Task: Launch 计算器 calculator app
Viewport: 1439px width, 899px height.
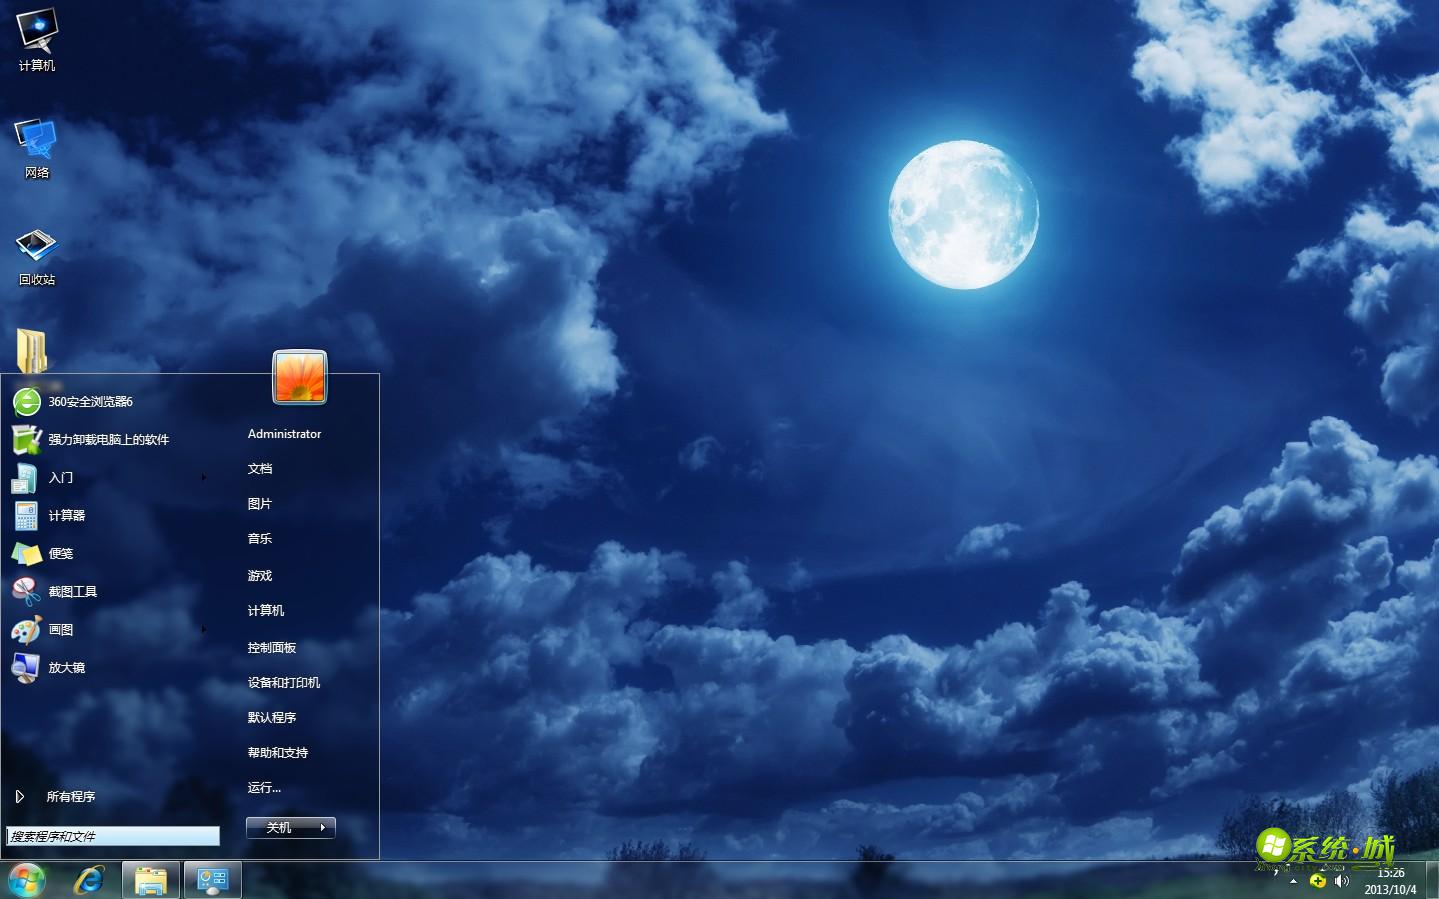Action: click(66, 516)
